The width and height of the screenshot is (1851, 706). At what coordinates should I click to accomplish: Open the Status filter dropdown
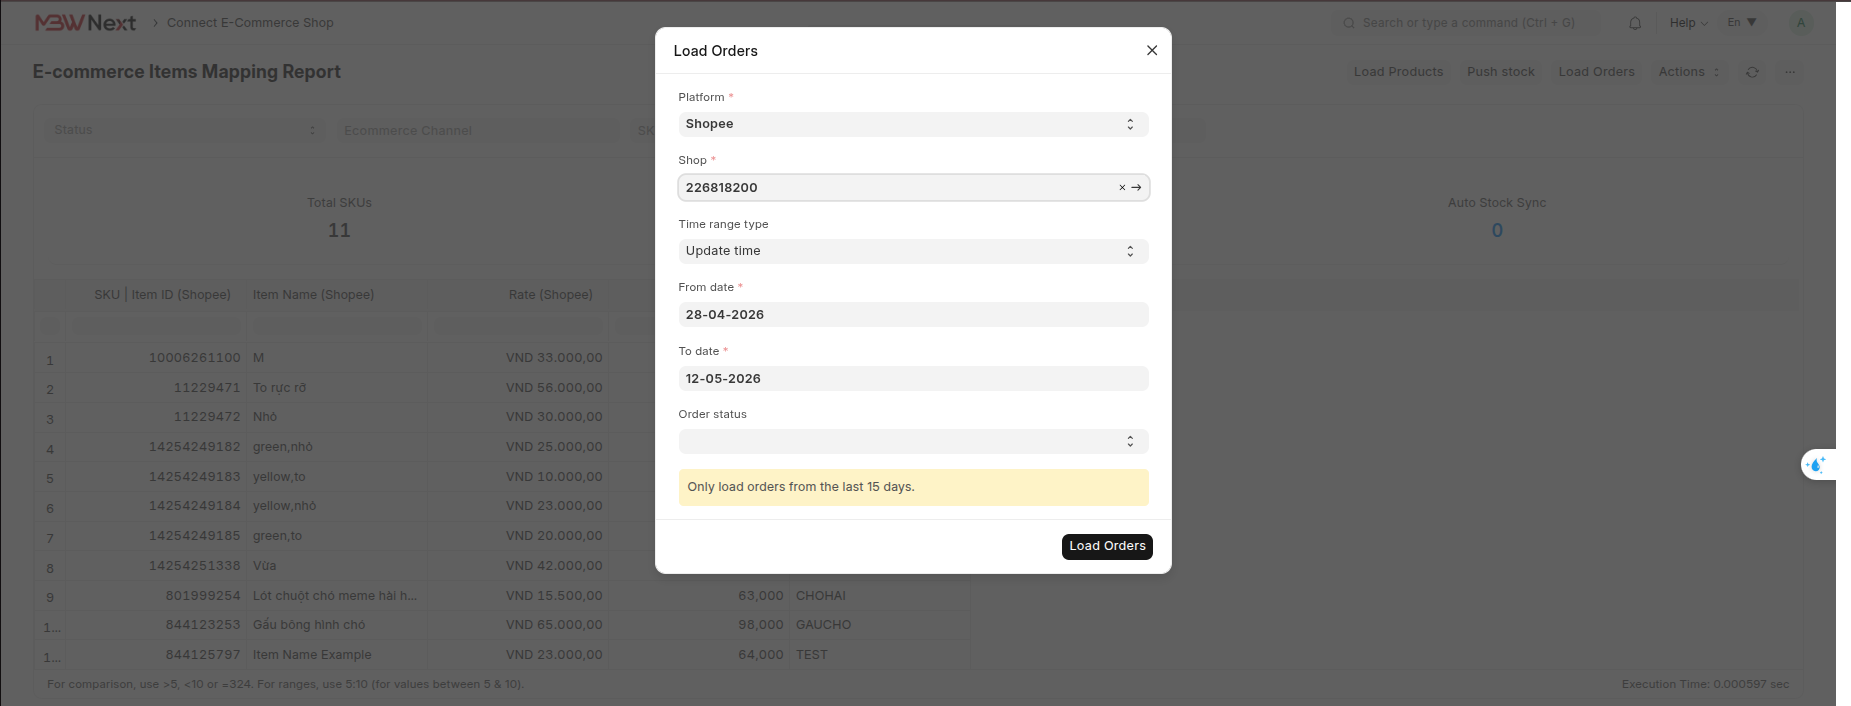pos(184,130)
